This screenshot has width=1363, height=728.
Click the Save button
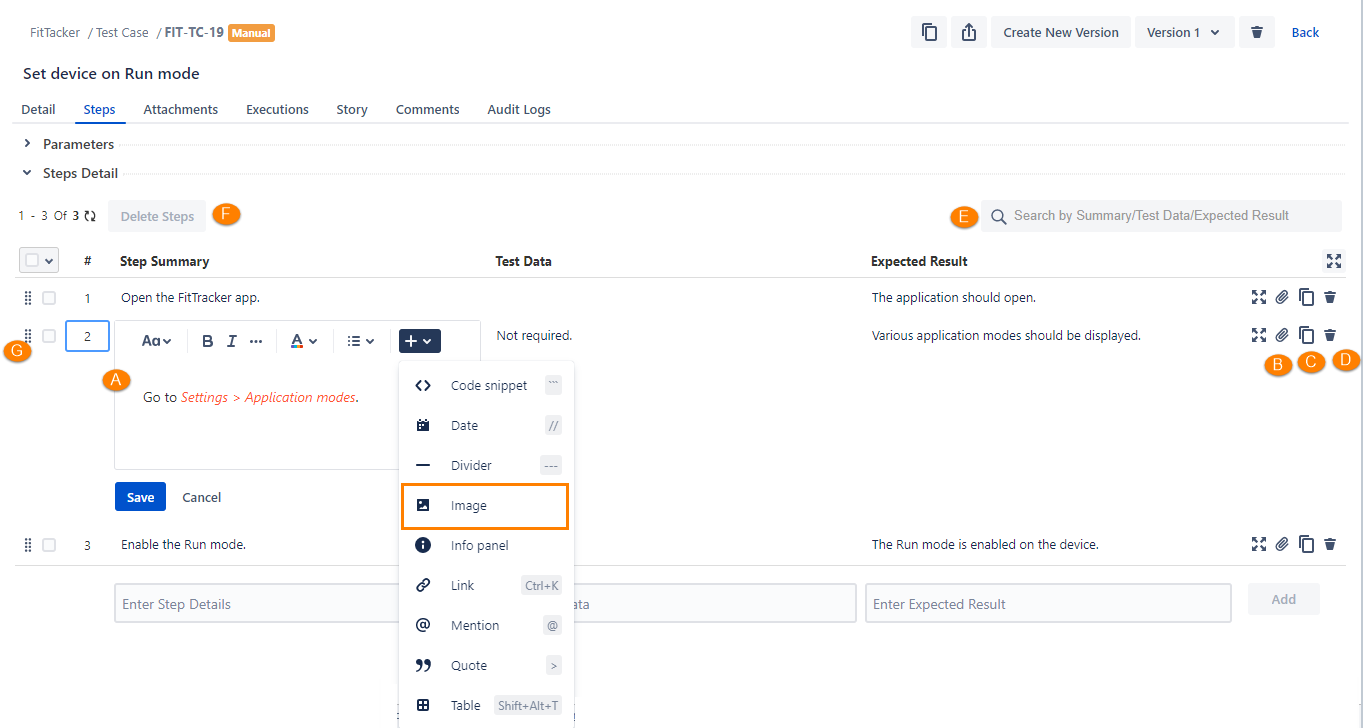(140, 497)
